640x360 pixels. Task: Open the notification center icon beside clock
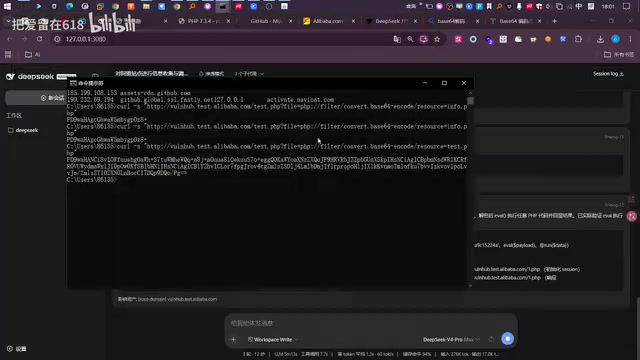pyautogui.click(x=627, y=6)
